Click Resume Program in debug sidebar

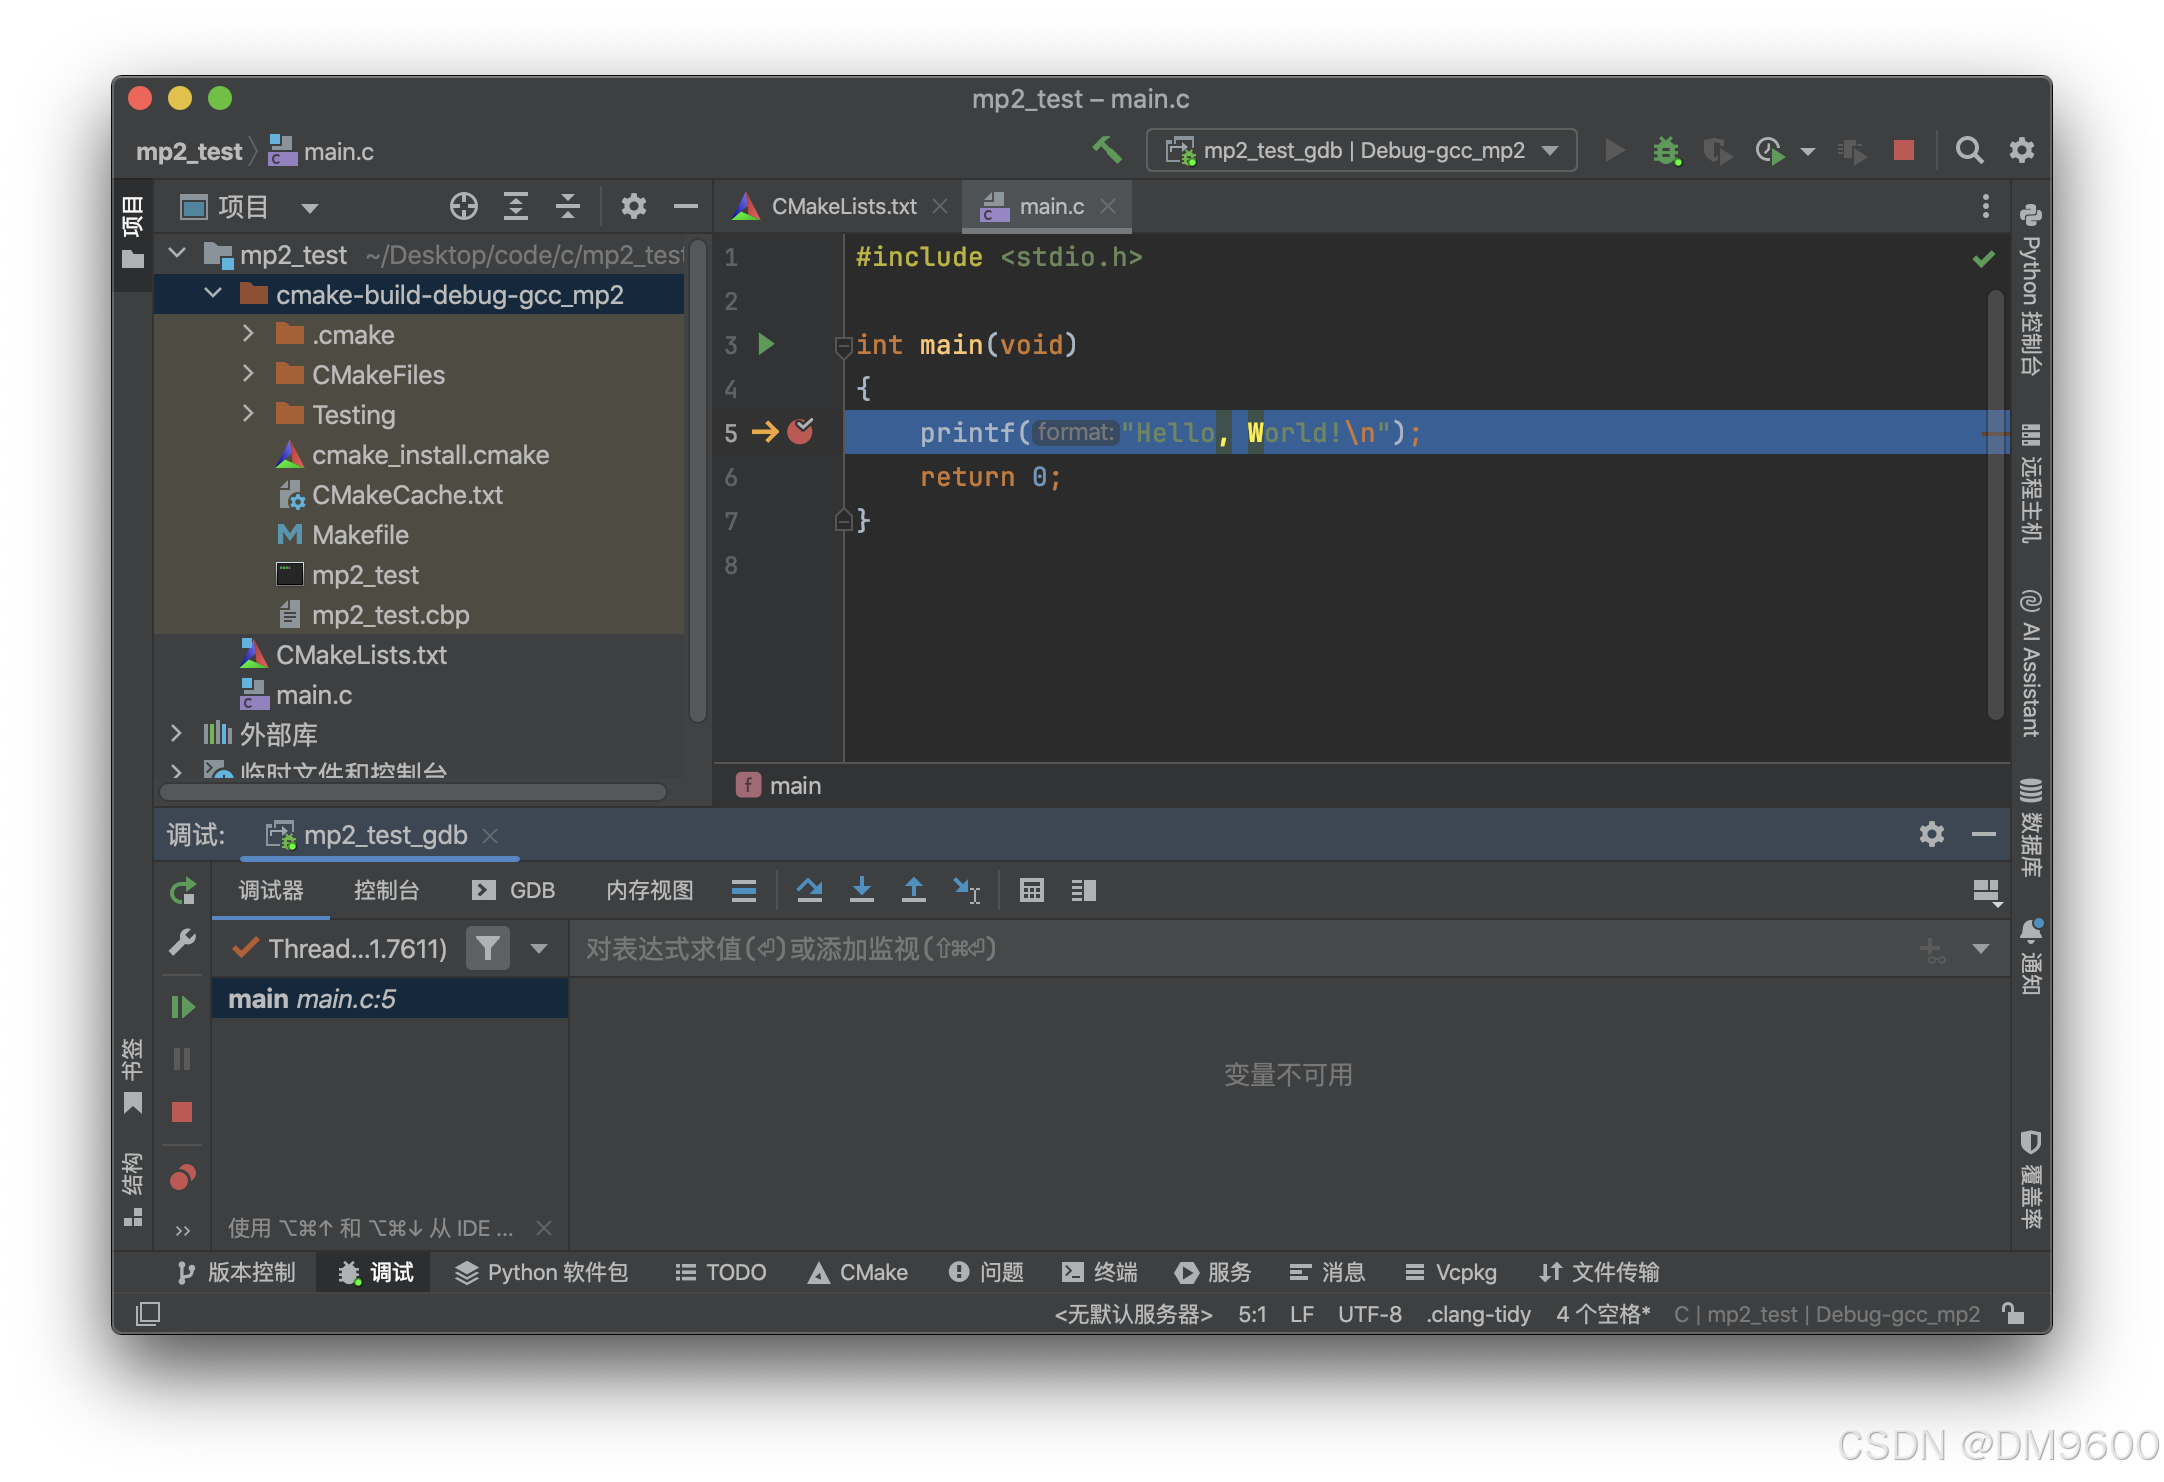[182, 1006]
